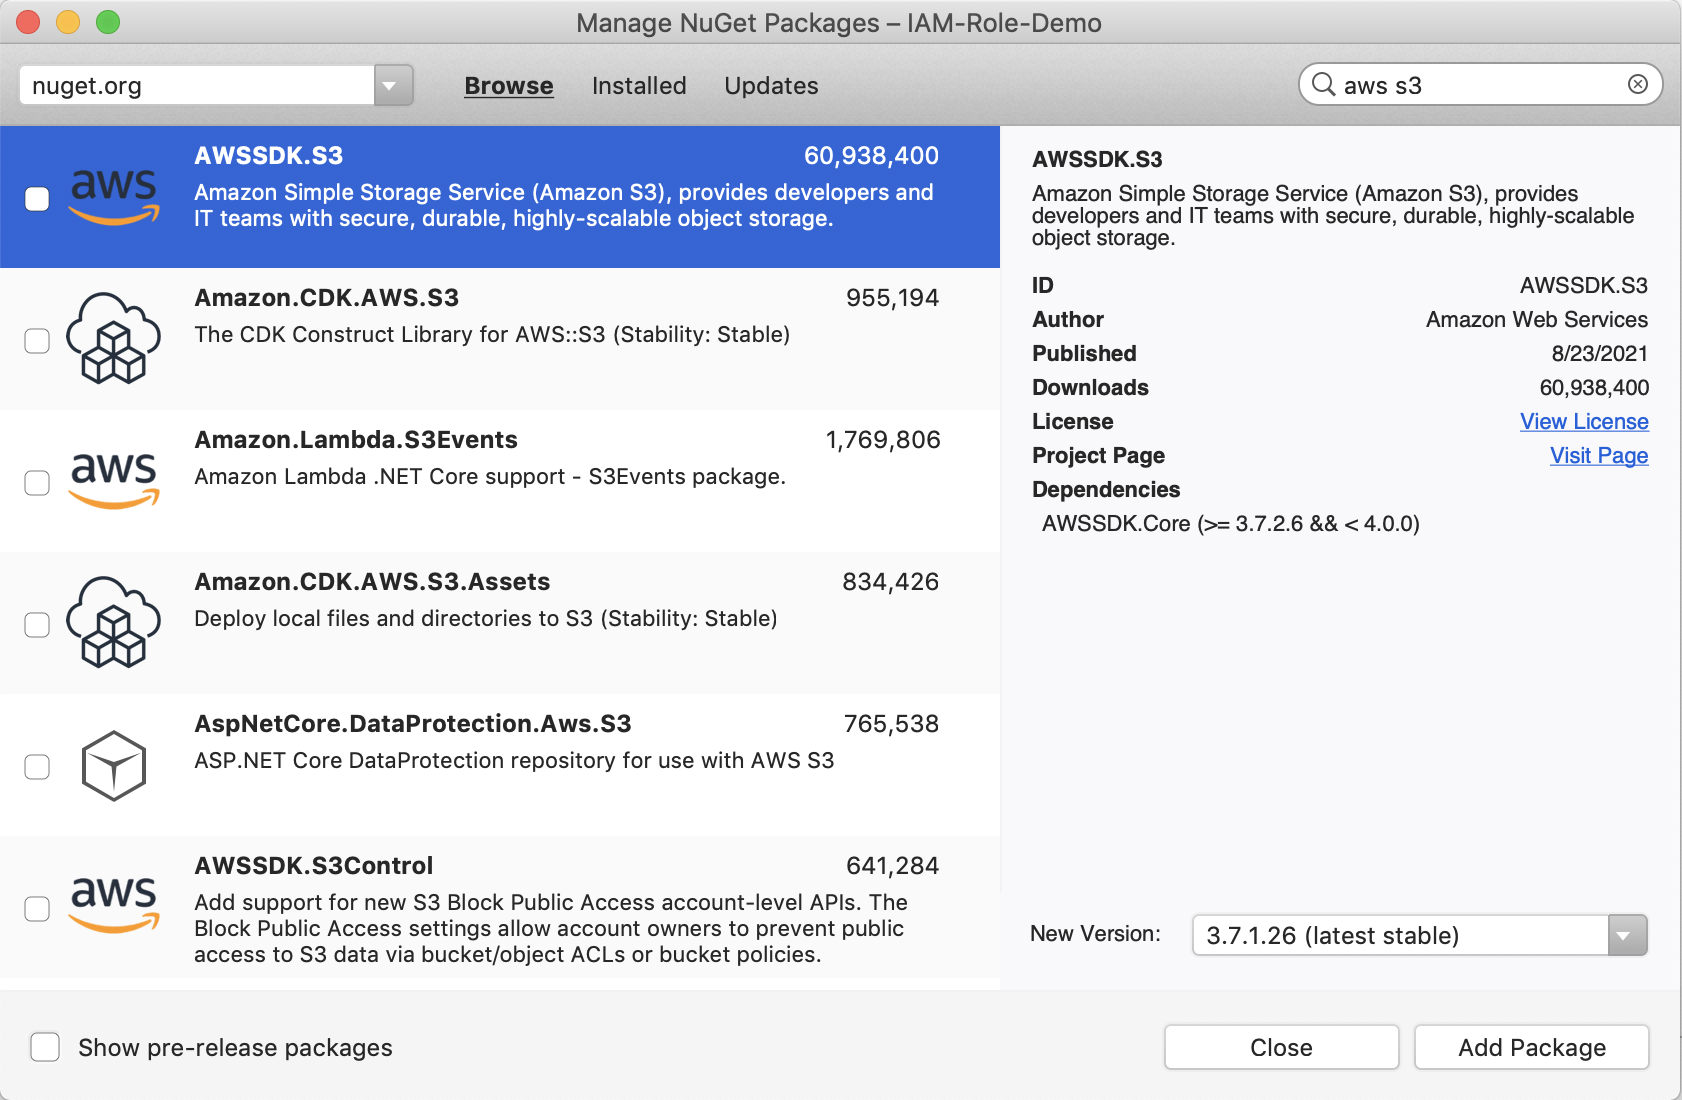Check the AWSSDK.S3Control package checkbox

[x=37, y=909]
